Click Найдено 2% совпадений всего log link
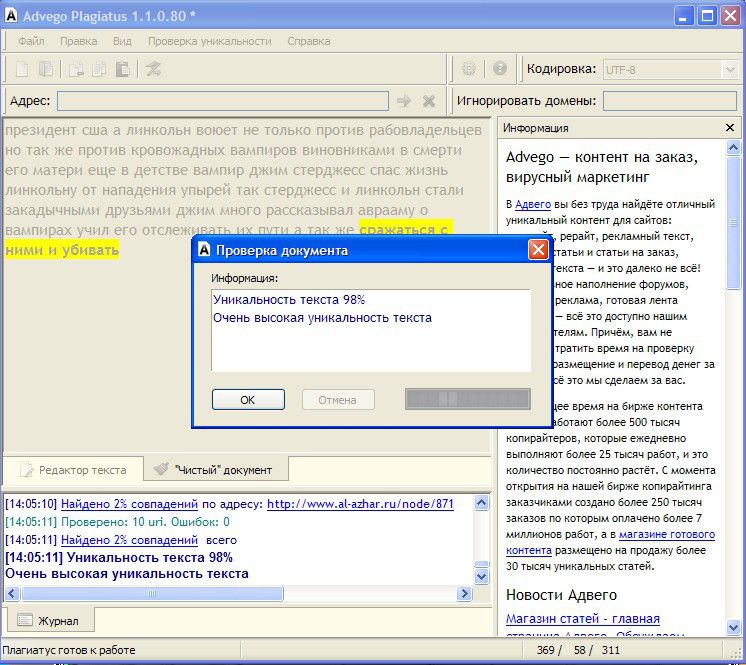 pos(129,540)
